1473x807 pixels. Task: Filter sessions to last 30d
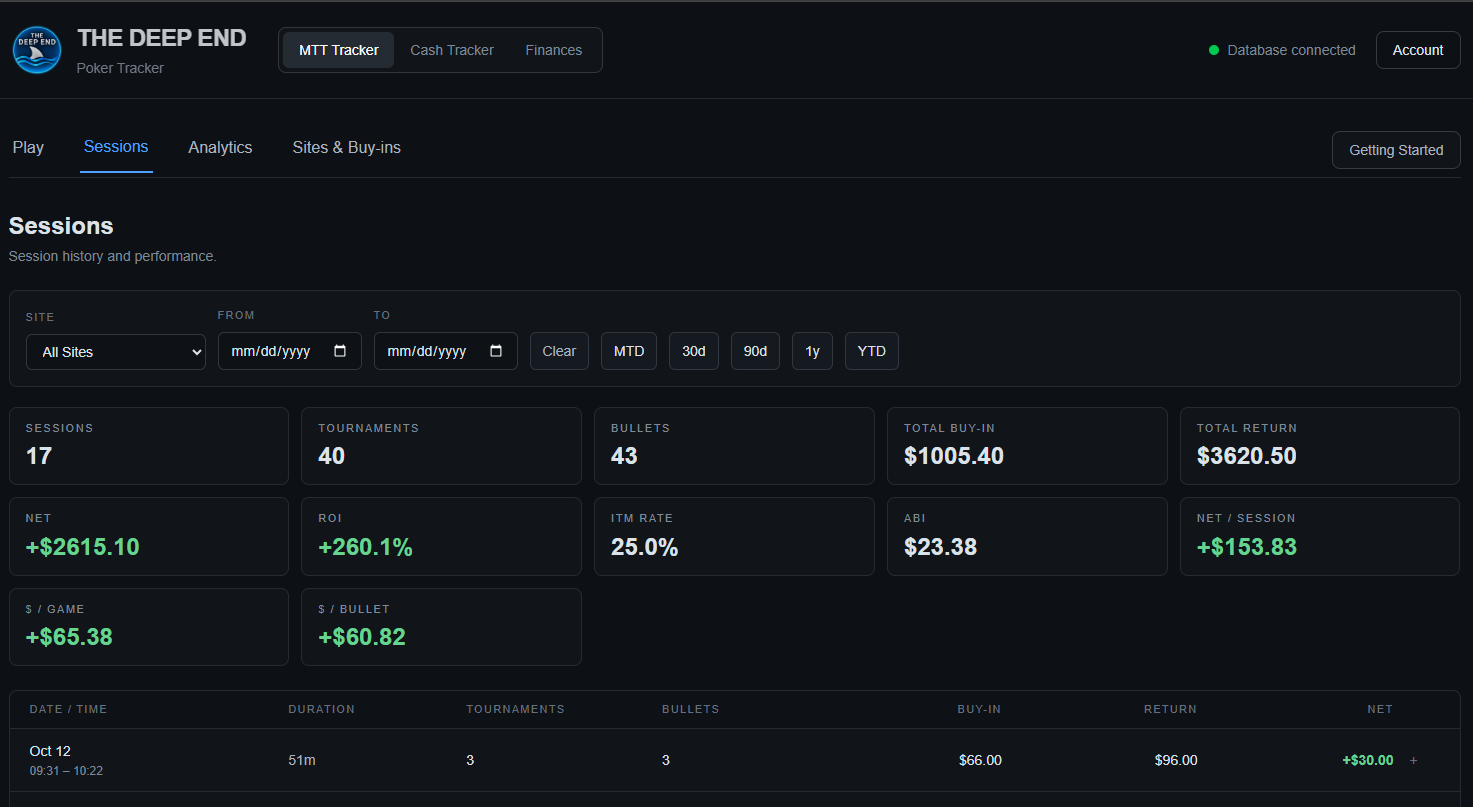tap(694, 351)
